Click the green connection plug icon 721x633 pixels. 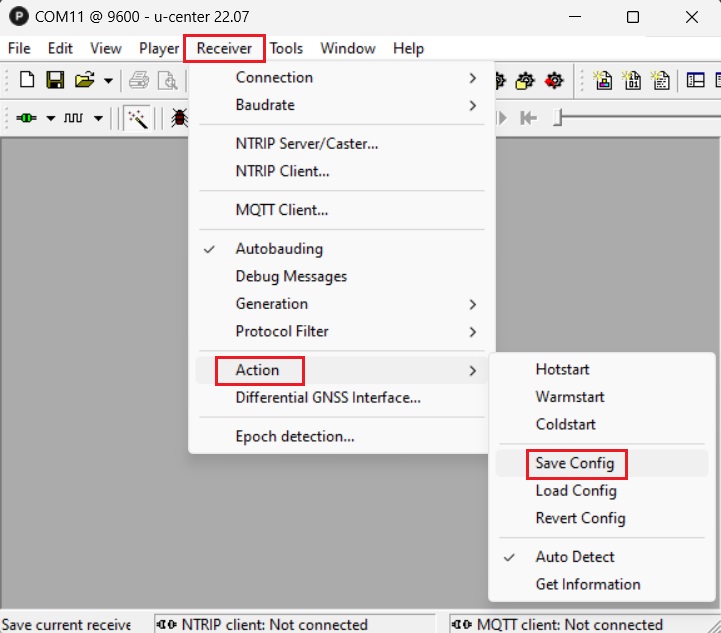pyautogui.click(x=27, y=118)
